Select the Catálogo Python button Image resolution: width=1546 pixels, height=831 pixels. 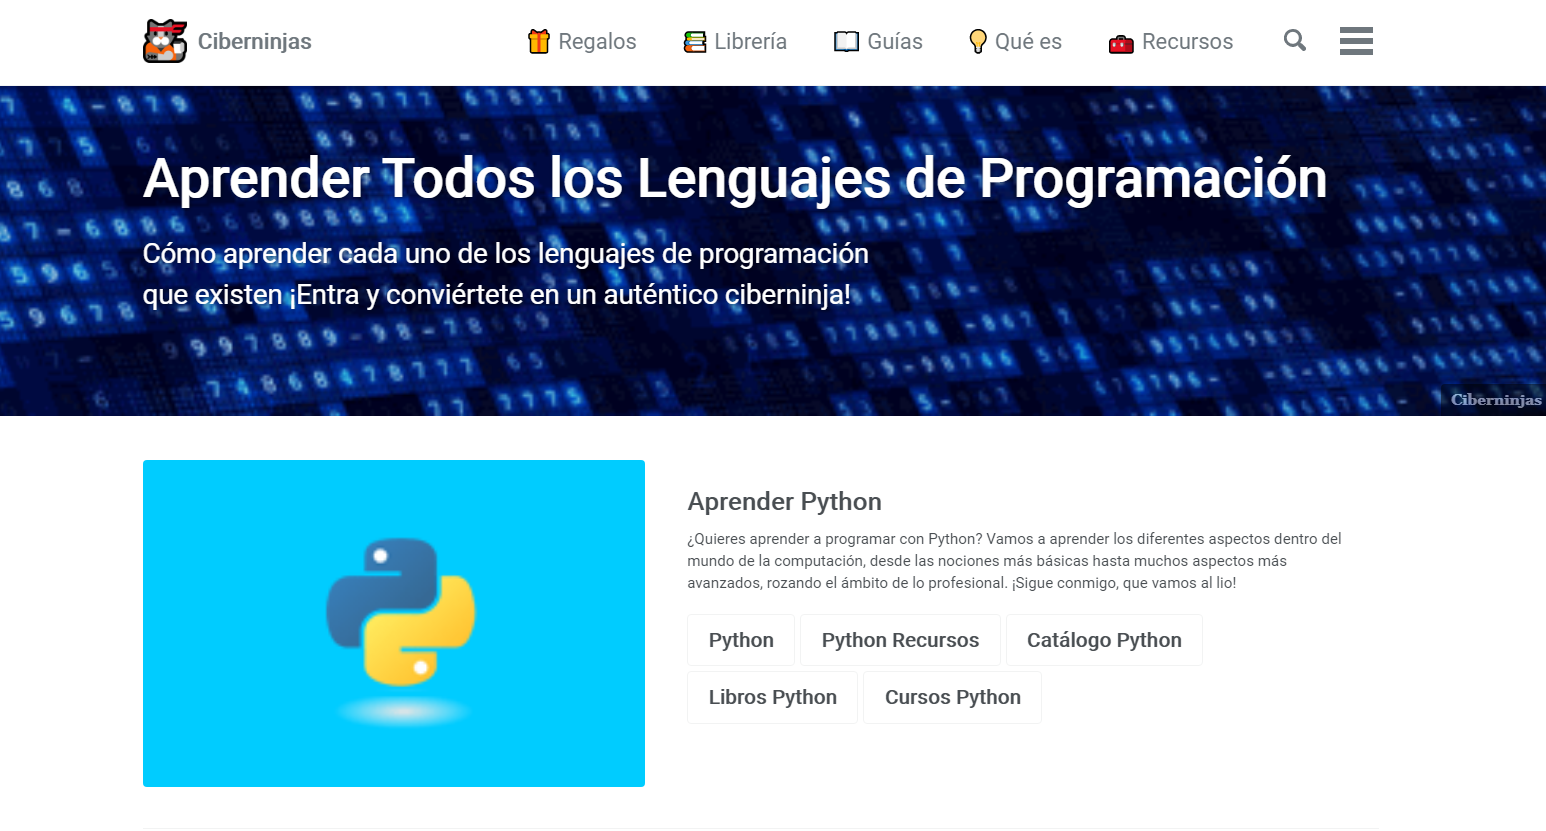pyautogui.click(x=1104, y=640)
